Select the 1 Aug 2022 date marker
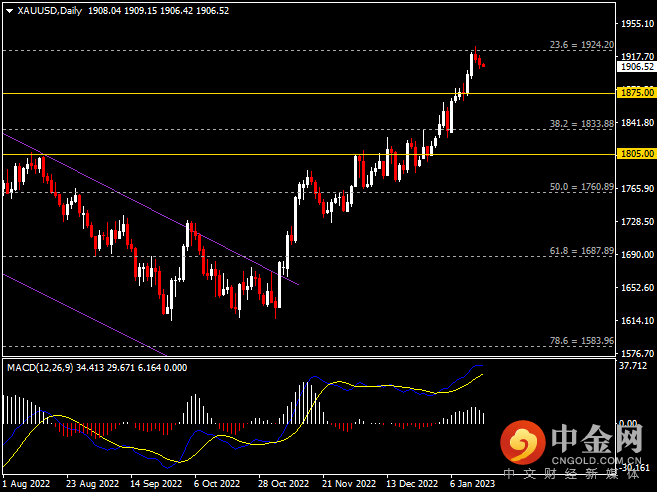Screen dimensions: 657x492 click(29, 482)
